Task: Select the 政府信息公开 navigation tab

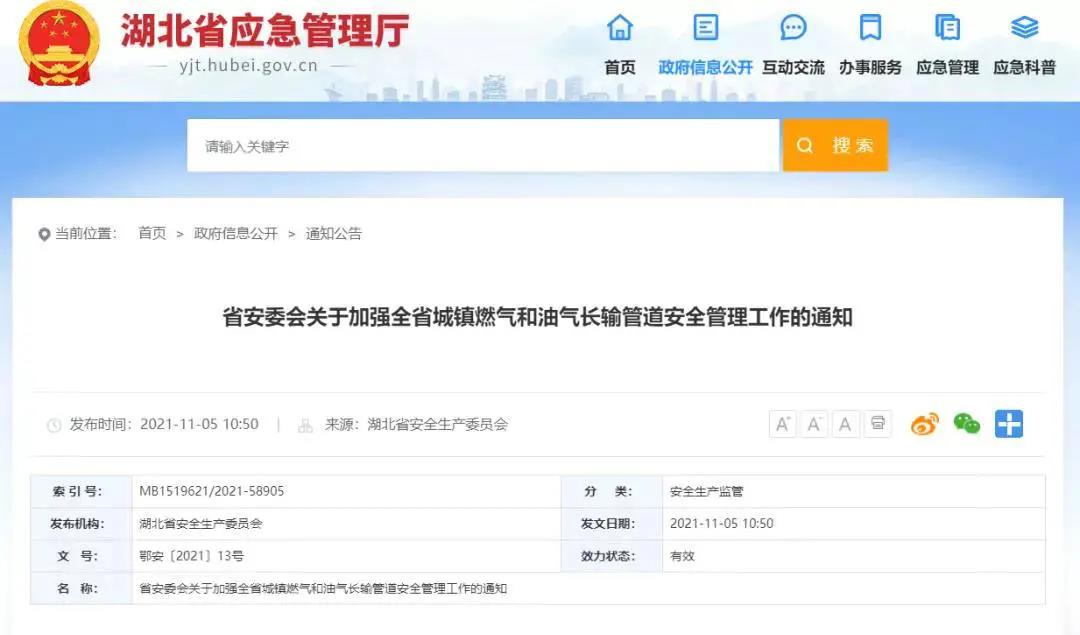Action: pos(705,46)
